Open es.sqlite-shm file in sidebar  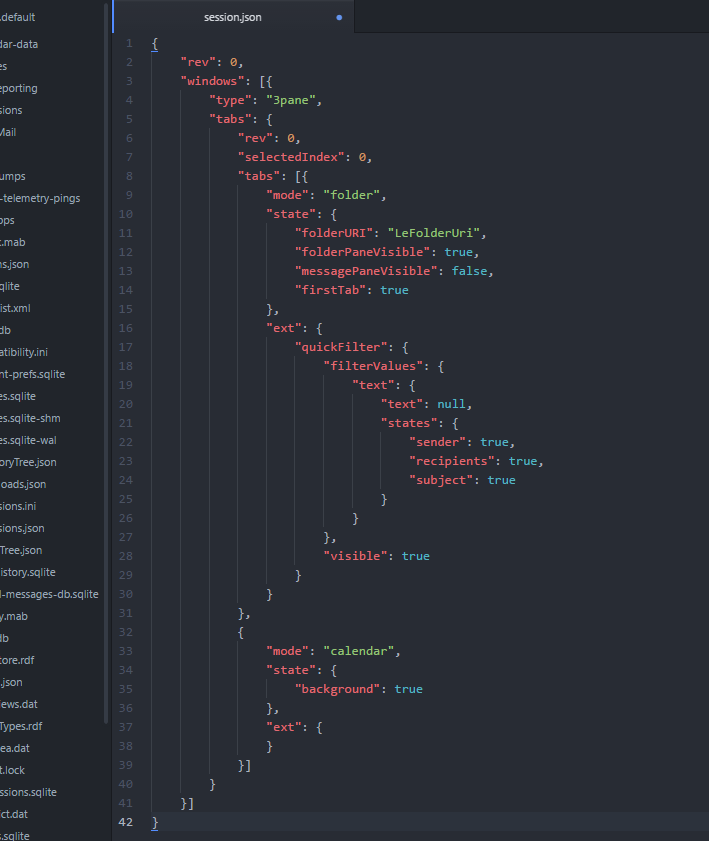point(30,418)
